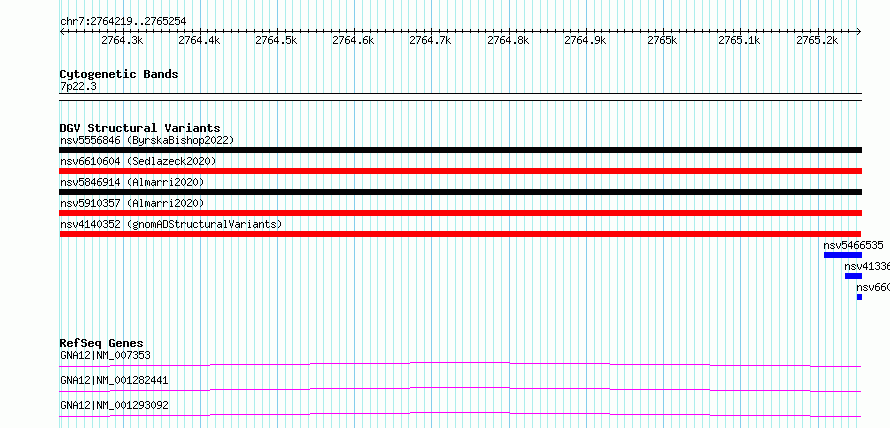Screen dimensions: 890x428
Task: Click the 2764.6k ruler tick label
Action: [353, 40]
